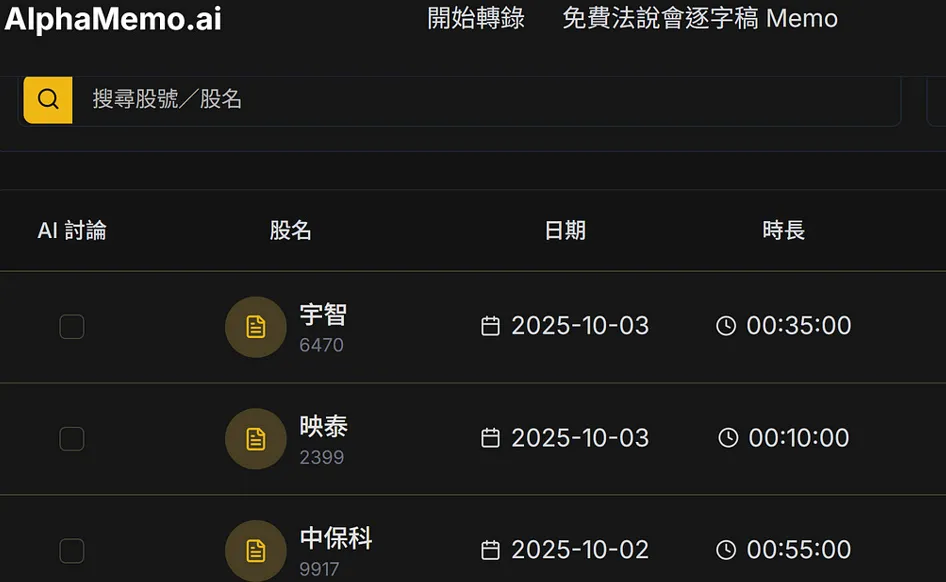Focus the 搜尋股號／股名 search field
Viewport: 946px width, 582px height.
480,99
